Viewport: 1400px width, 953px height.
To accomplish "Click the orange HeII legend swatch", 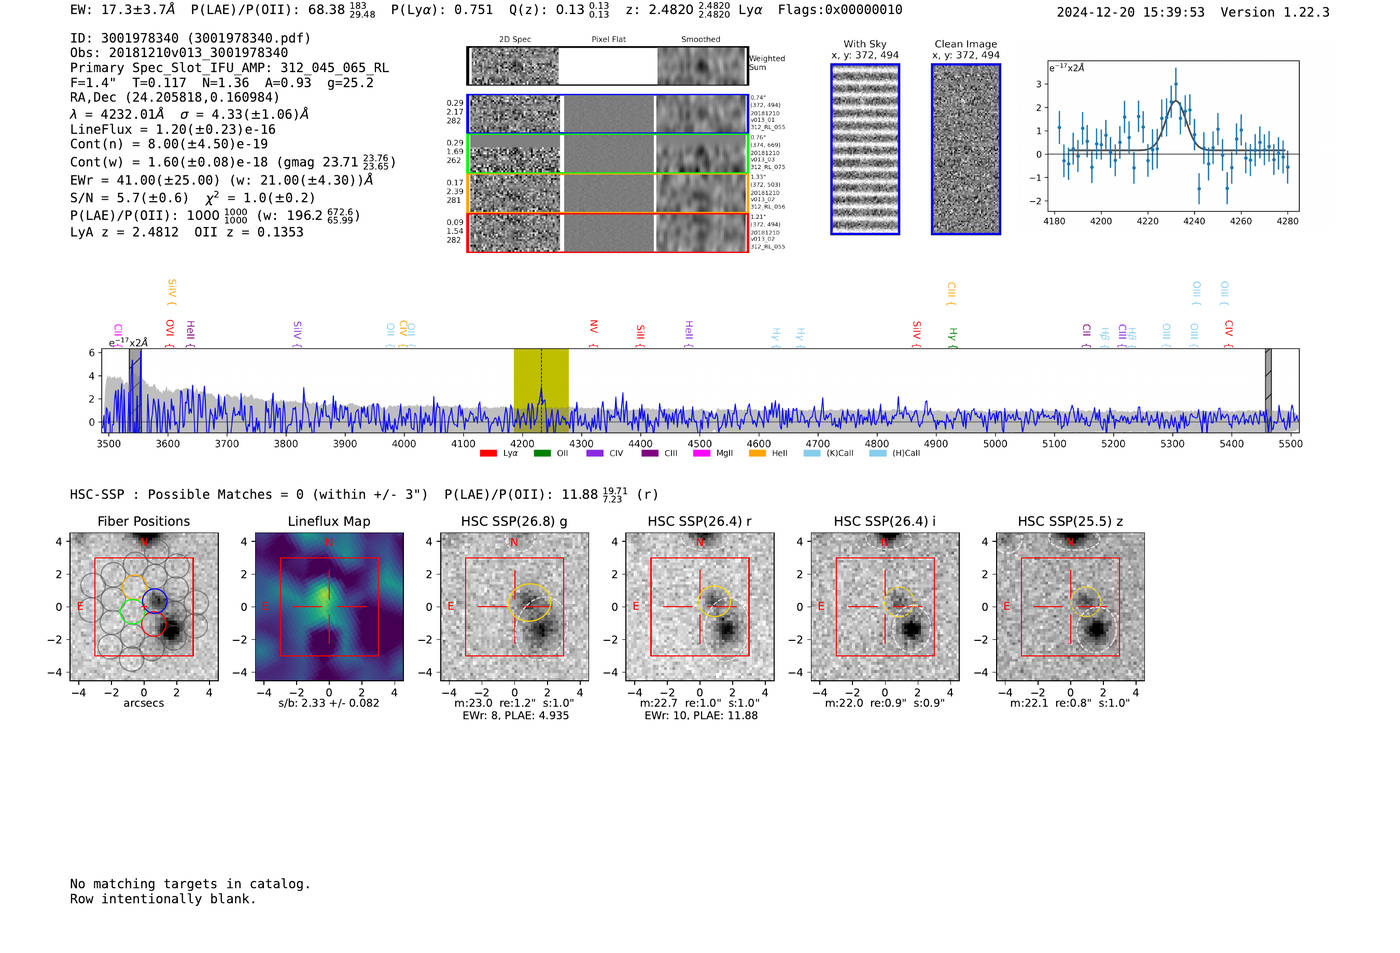I will click(757, 454).
